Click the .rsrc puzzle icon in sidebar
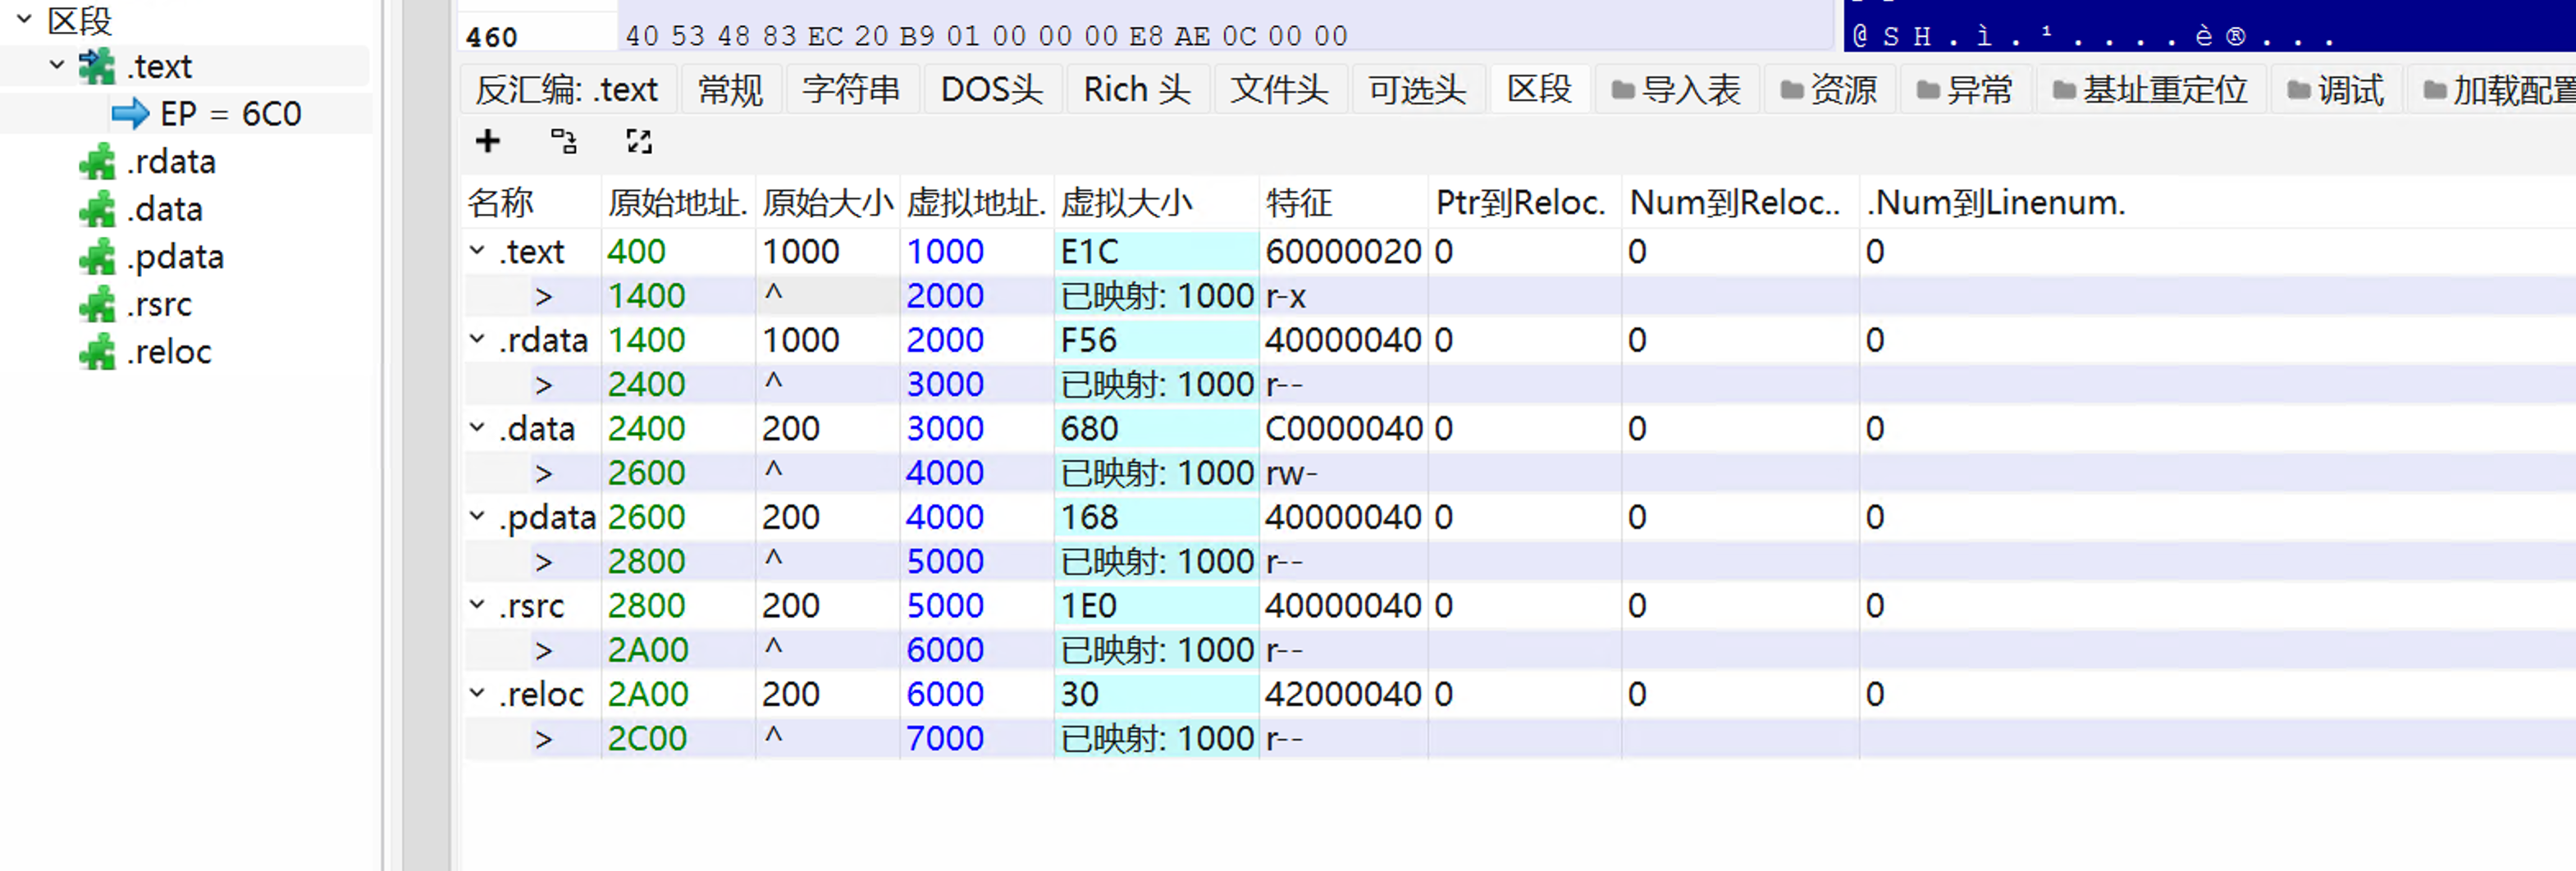This screenshot has width=2576, height=871. pos(97,304)
